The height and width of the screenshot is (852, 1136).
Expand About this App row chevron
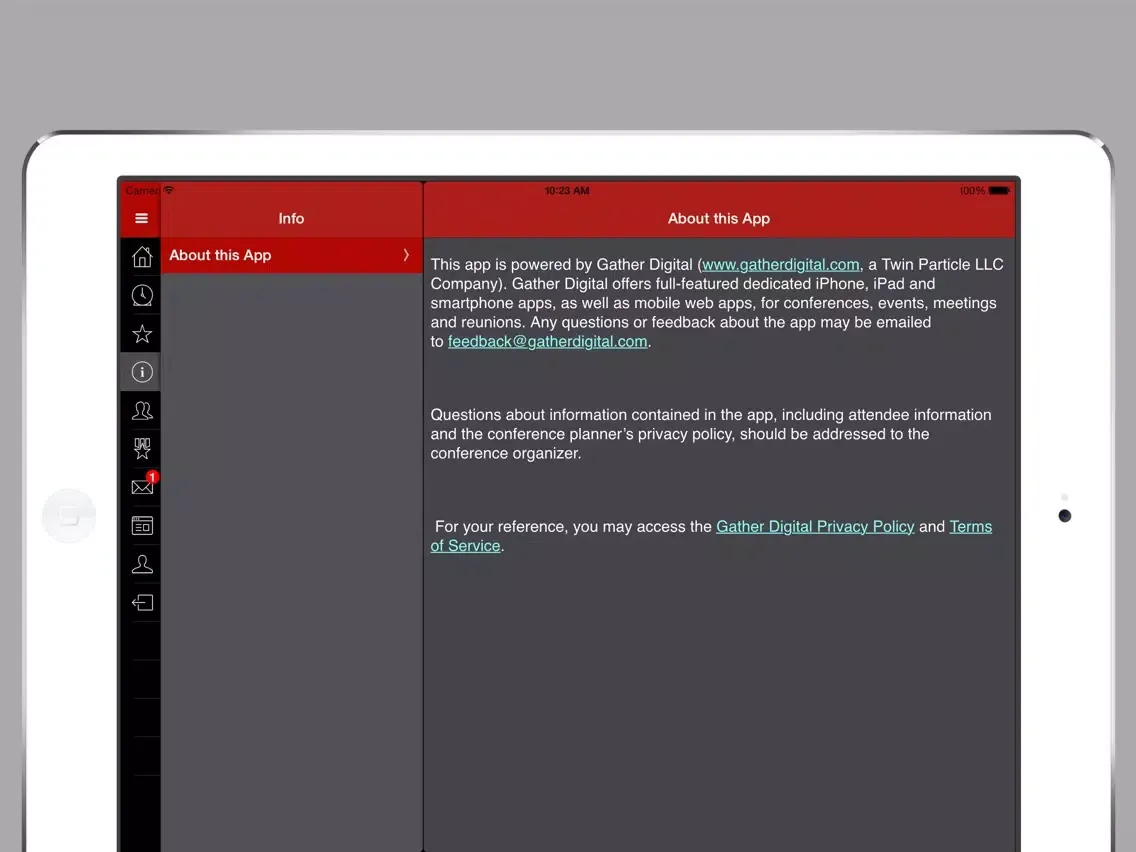[406, 255]
